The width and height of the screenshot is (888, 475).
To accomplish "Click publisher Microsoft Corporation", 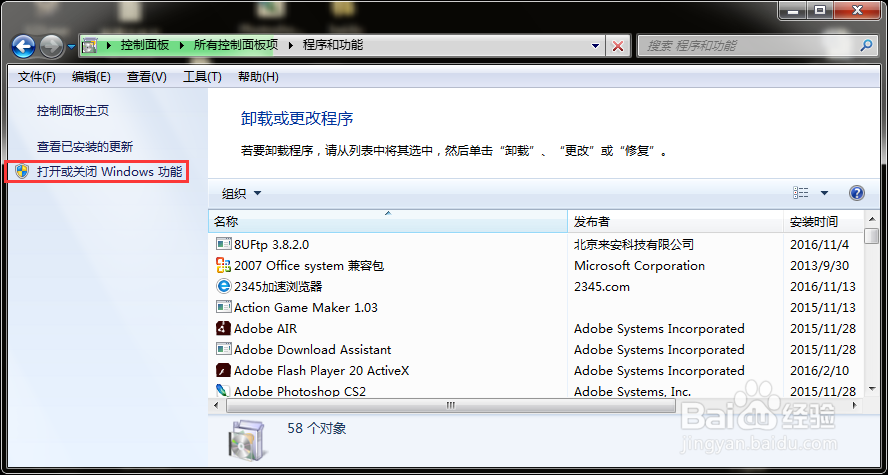I will click(x=639, y=266).
